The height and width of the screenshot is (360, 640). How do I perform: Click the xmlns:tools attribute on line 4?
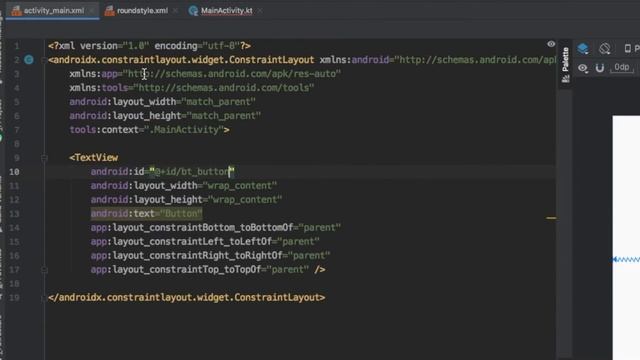192,88
